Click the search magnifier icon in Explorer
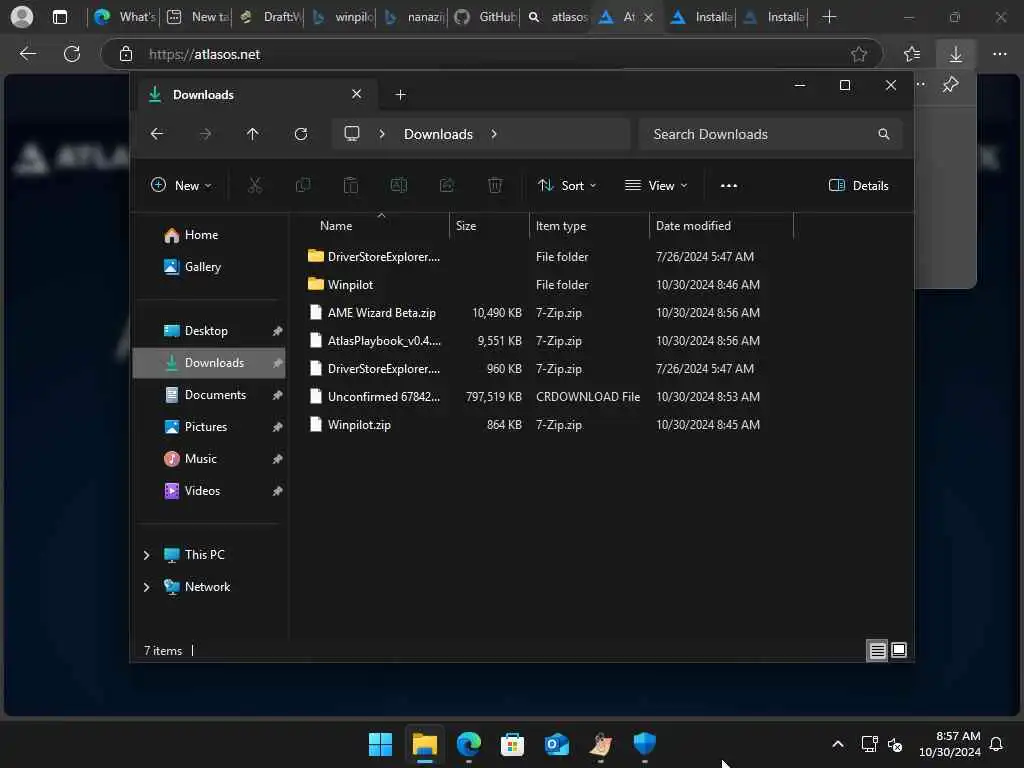 coord(884,134)
